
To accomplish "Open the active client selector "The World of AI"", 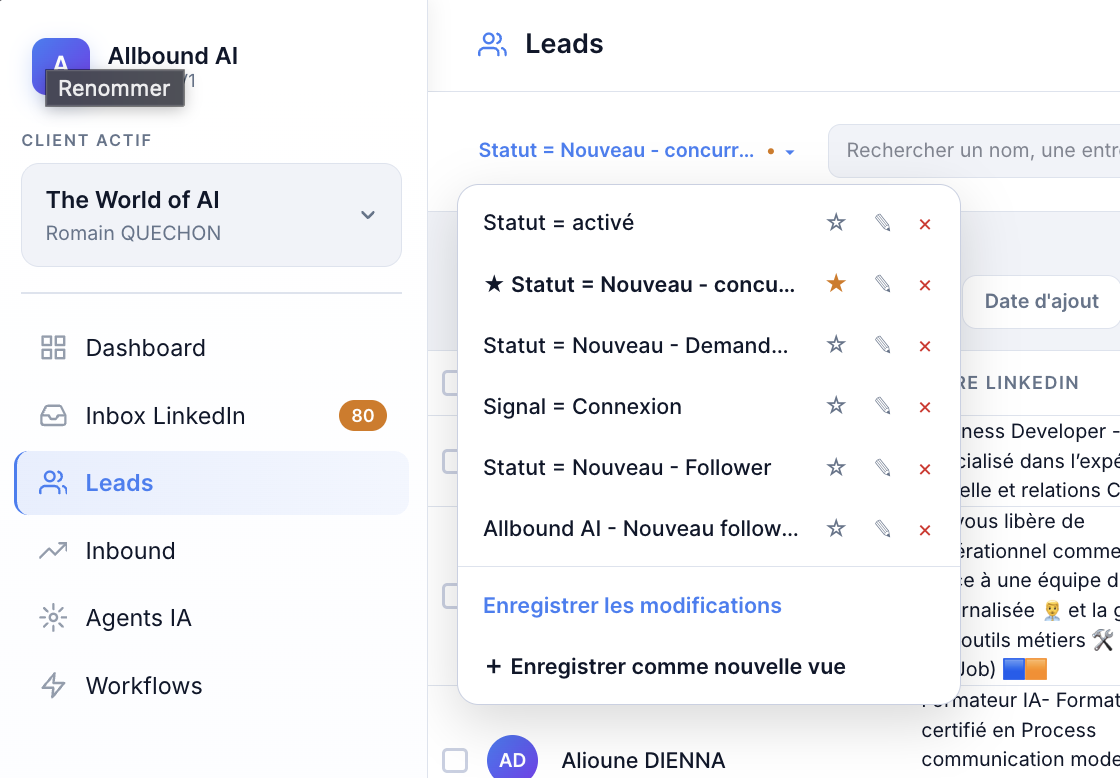I will coord(211,215).
